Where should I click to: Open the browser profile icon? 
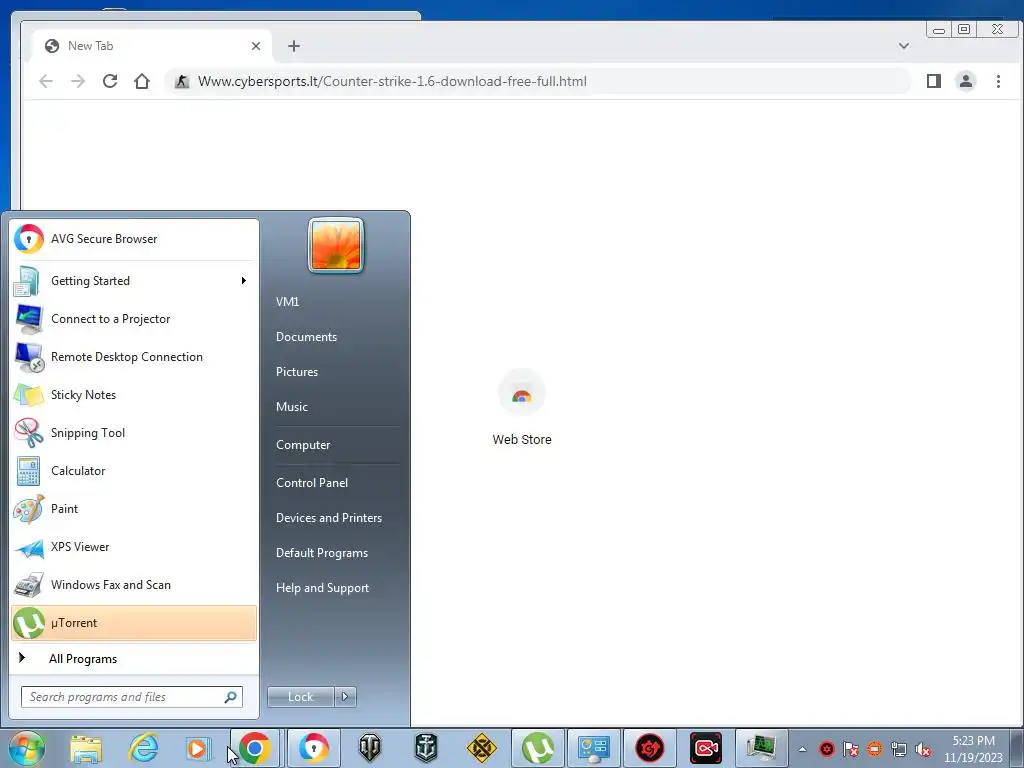(x=966, y=81)
